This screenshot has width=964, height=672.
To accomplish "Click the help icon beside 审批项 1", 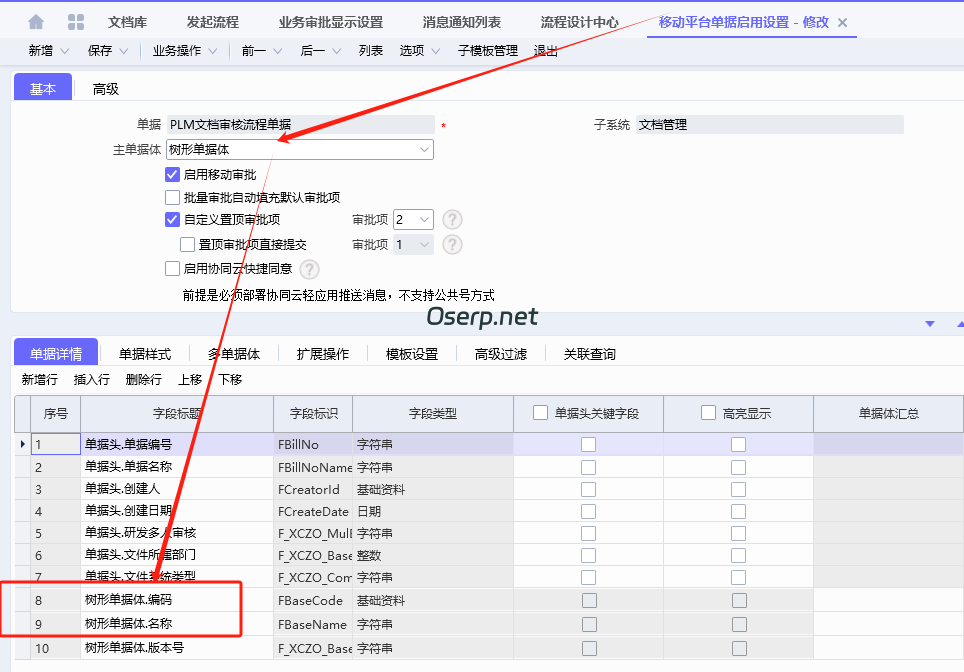I will pos(451,243).
